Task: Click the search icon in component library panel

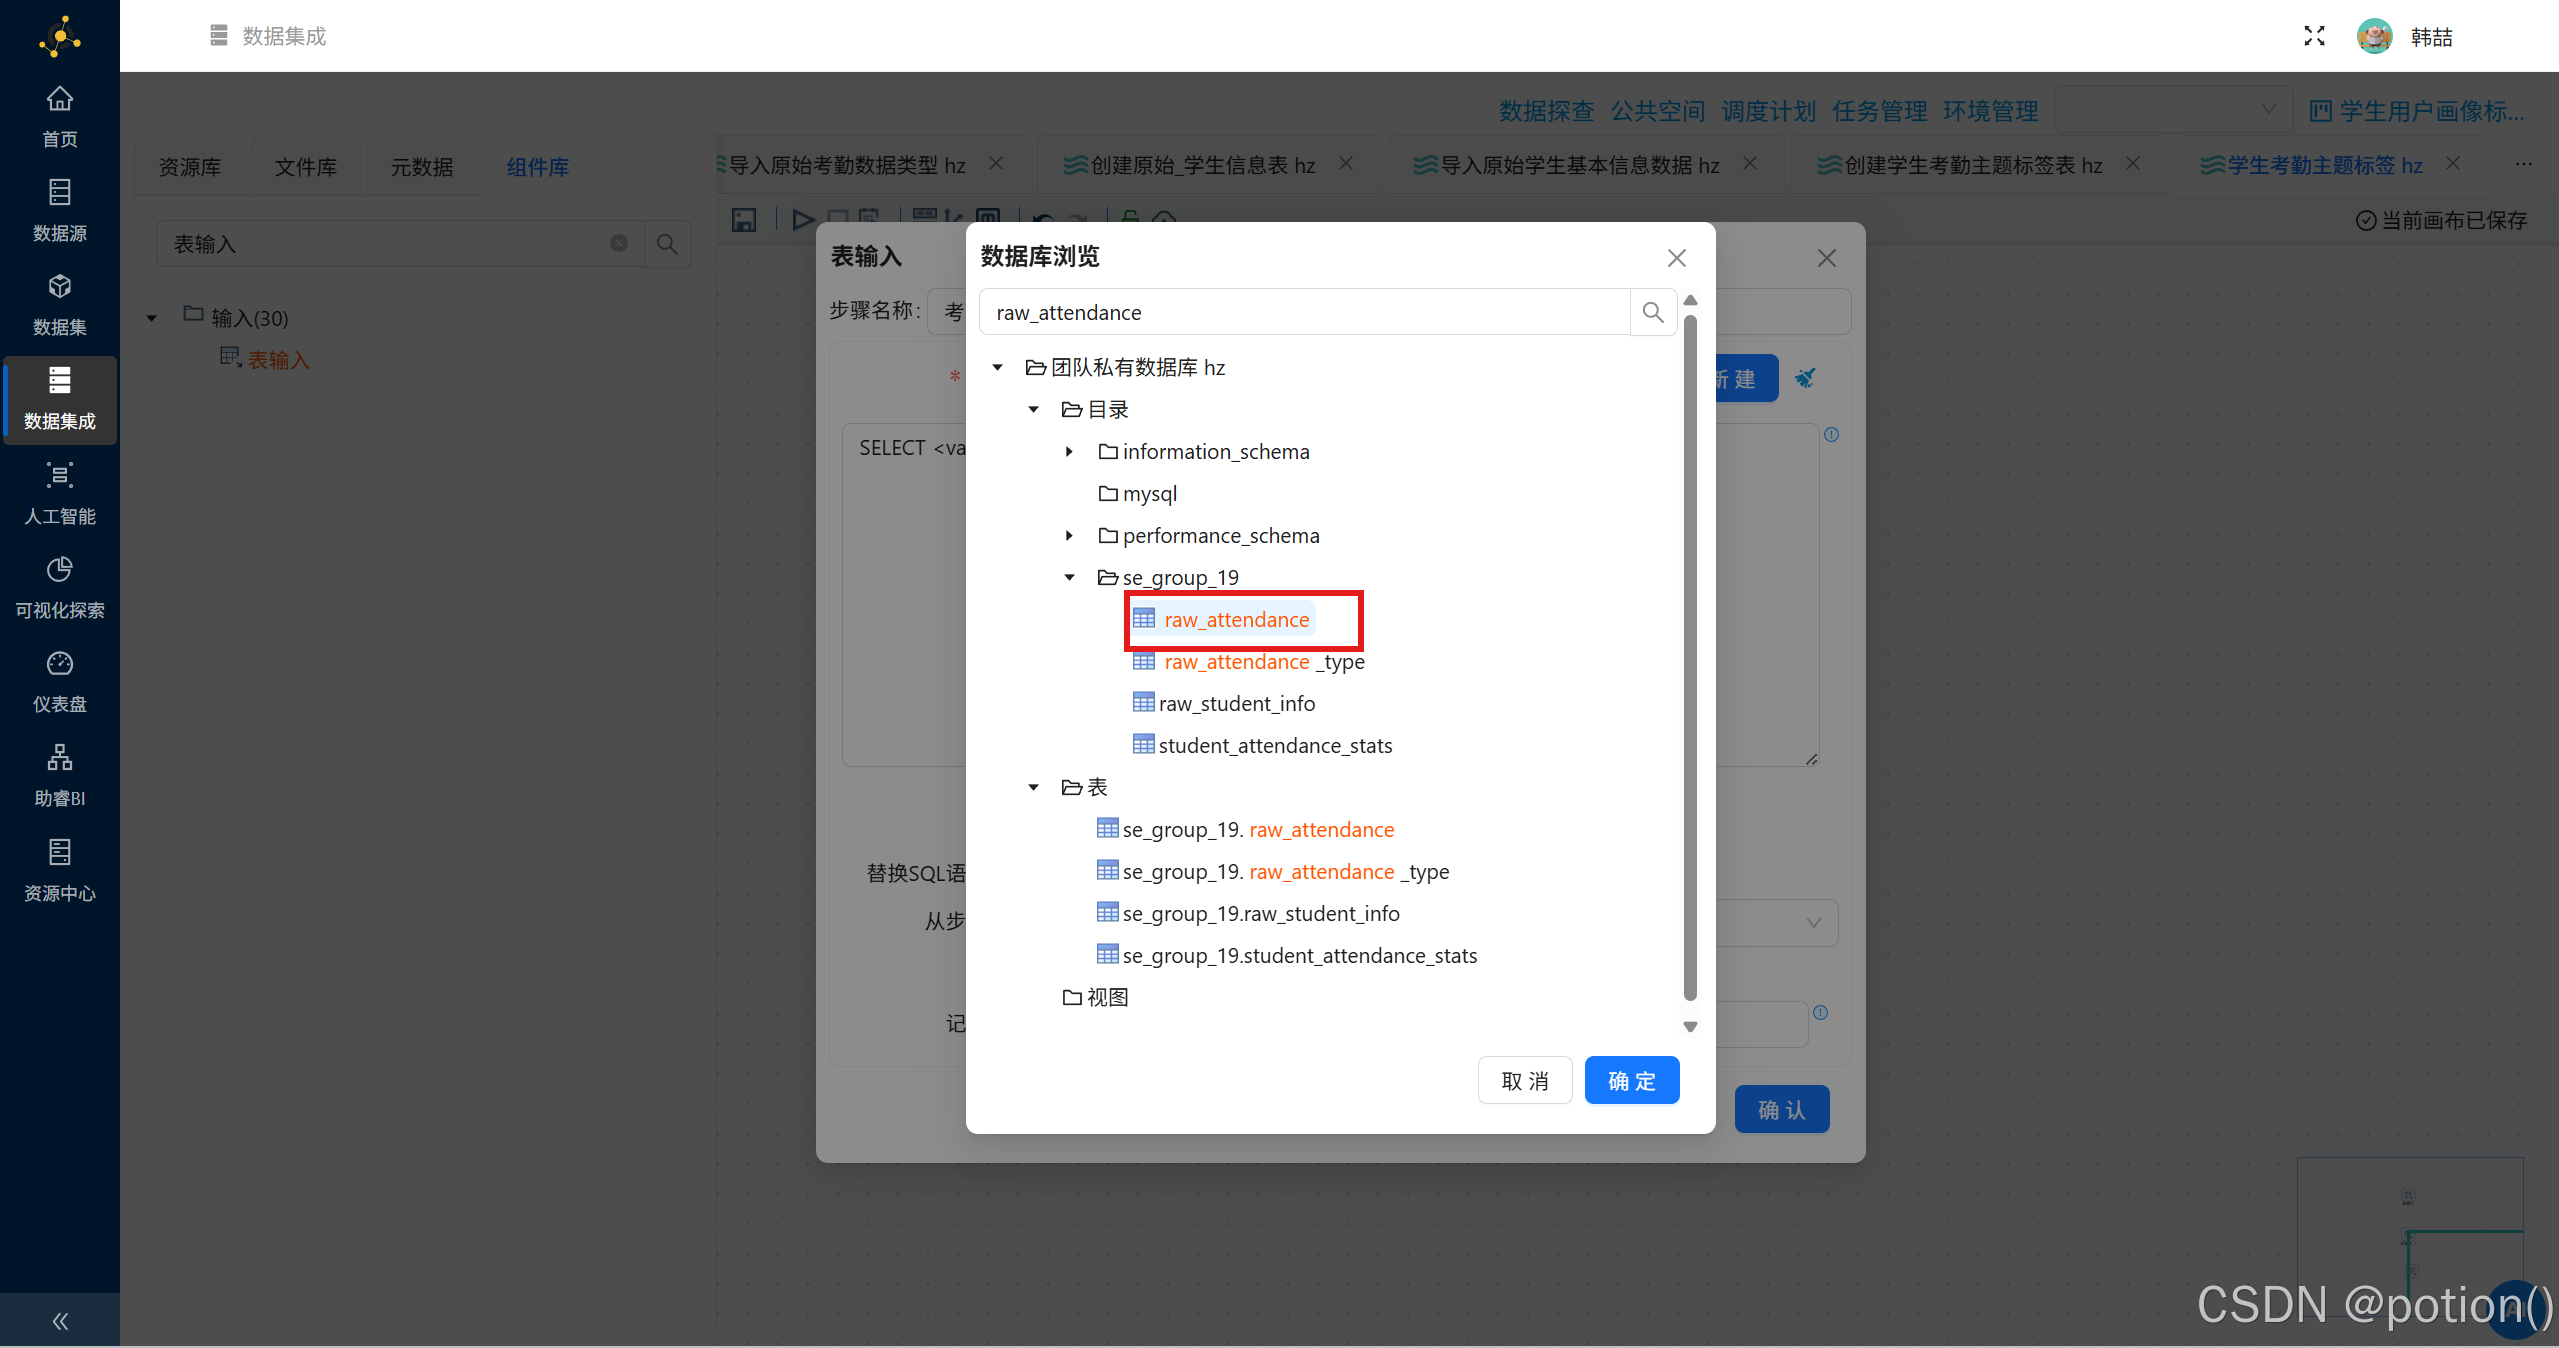Action: click(x=667, y=243)
